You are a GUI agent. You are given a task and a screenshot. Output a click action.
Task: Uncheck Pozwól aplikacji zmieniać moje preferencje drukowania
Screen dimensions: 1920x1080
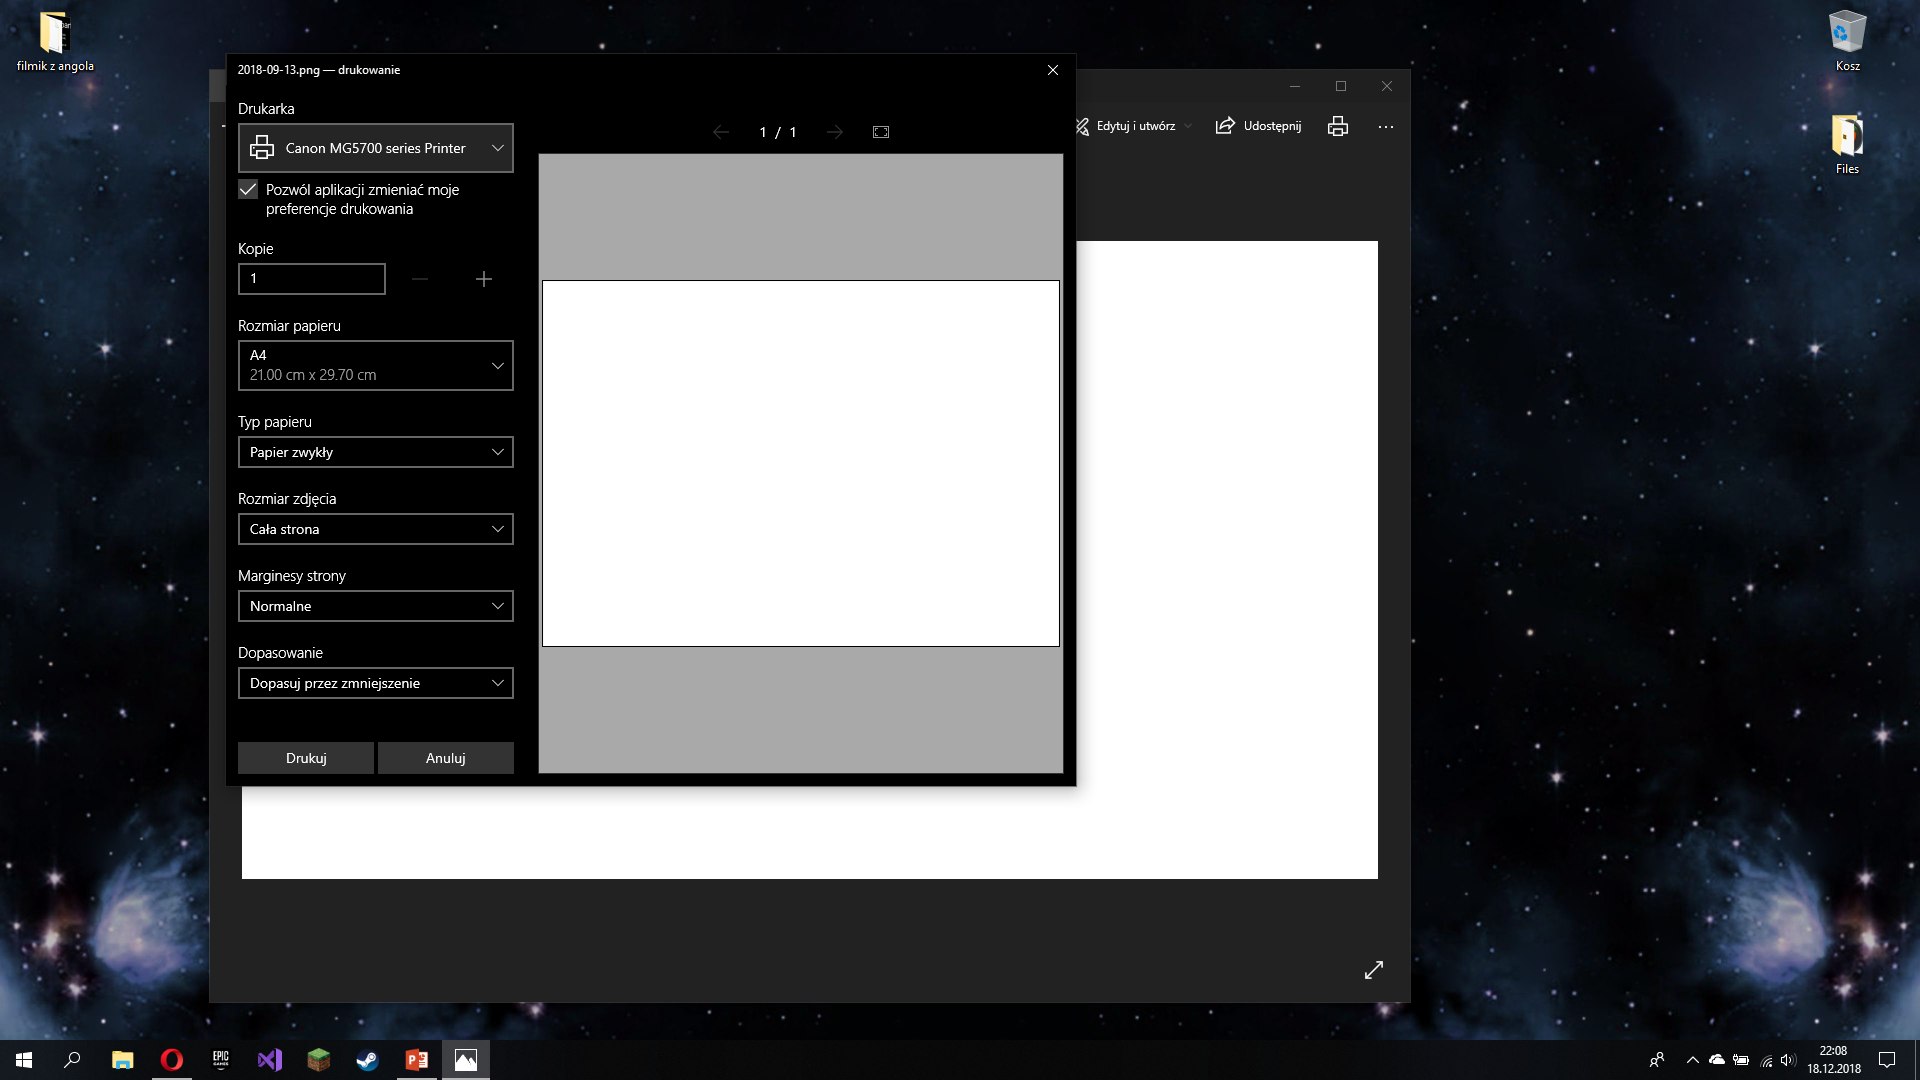coord(246,189)
